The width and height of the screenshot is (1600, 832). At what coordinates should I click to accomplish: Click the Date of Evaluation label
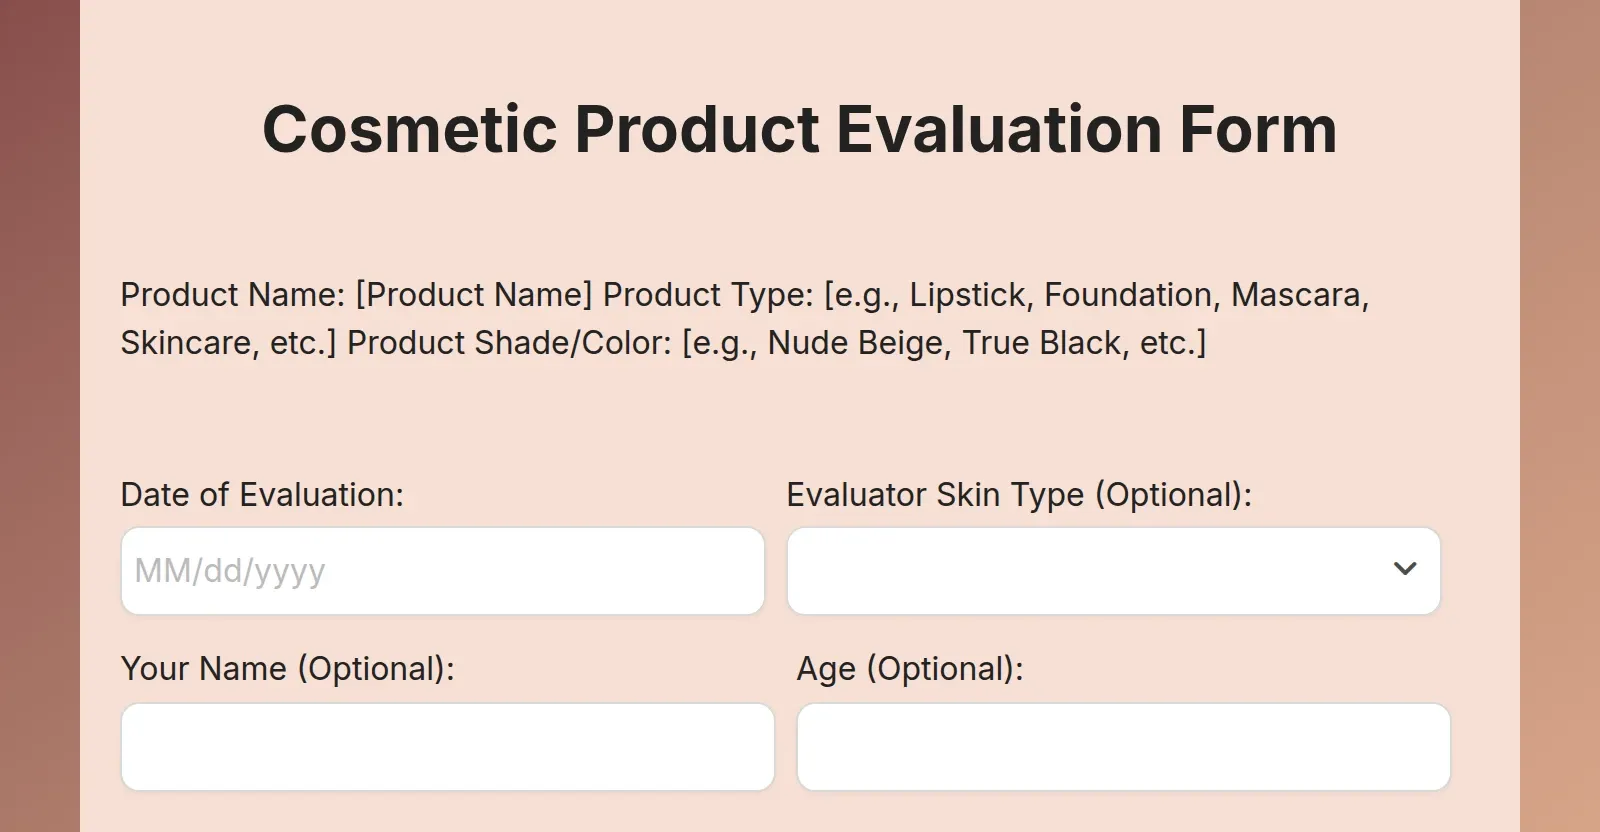(x=262, y=494)
